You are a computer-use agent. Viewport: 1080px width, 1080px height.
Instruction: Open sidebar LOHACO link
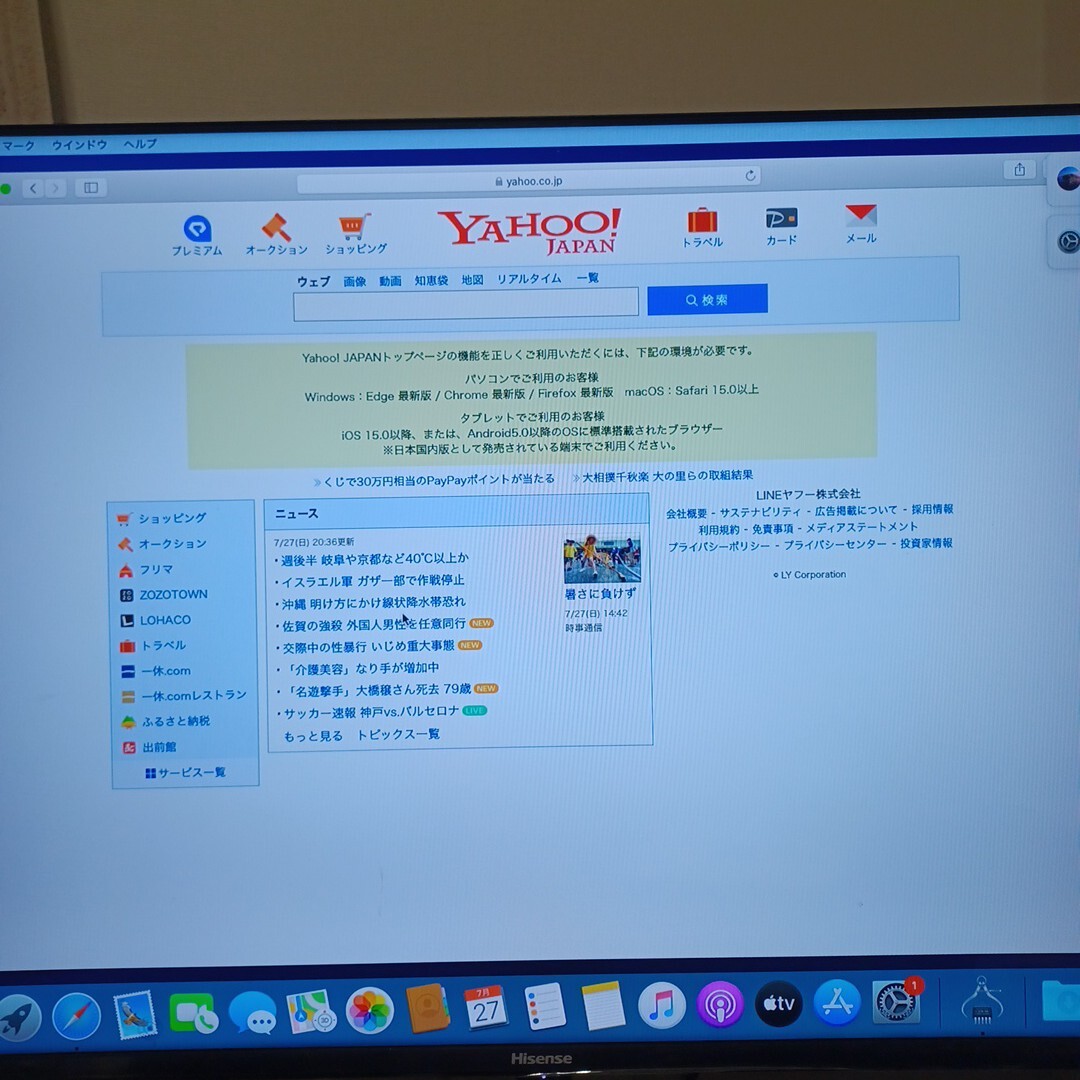tap(165, 620)
